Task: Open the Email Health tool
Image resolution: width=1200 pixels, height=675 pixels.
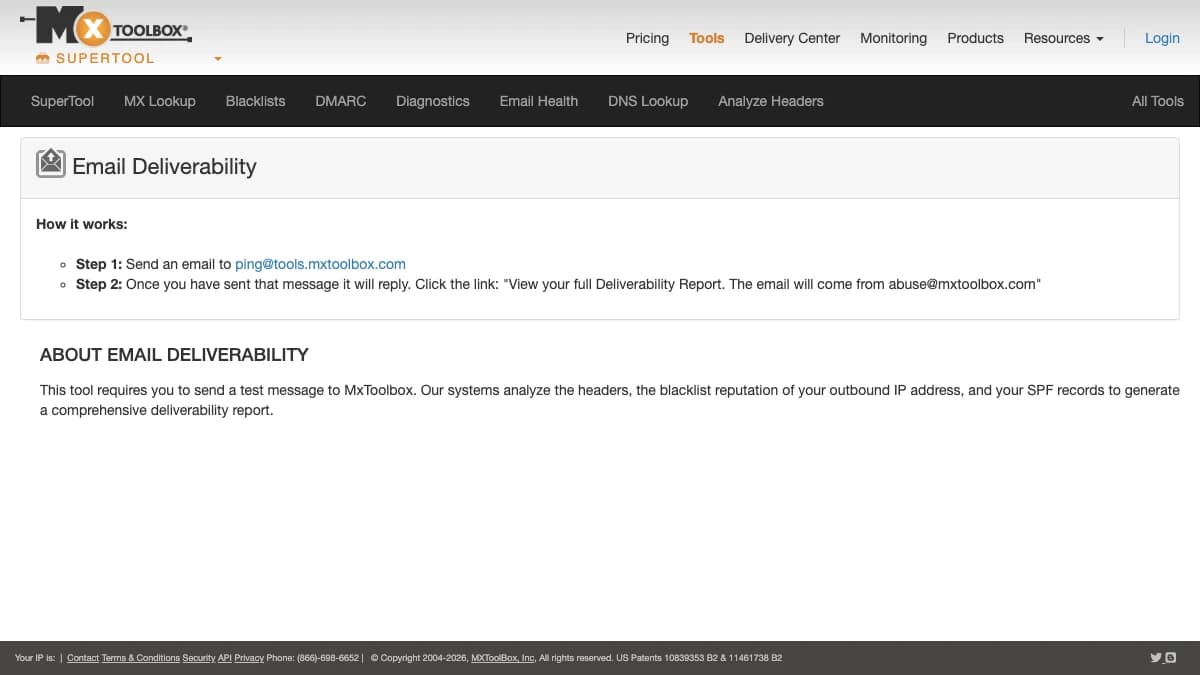Action: point(539,101)
